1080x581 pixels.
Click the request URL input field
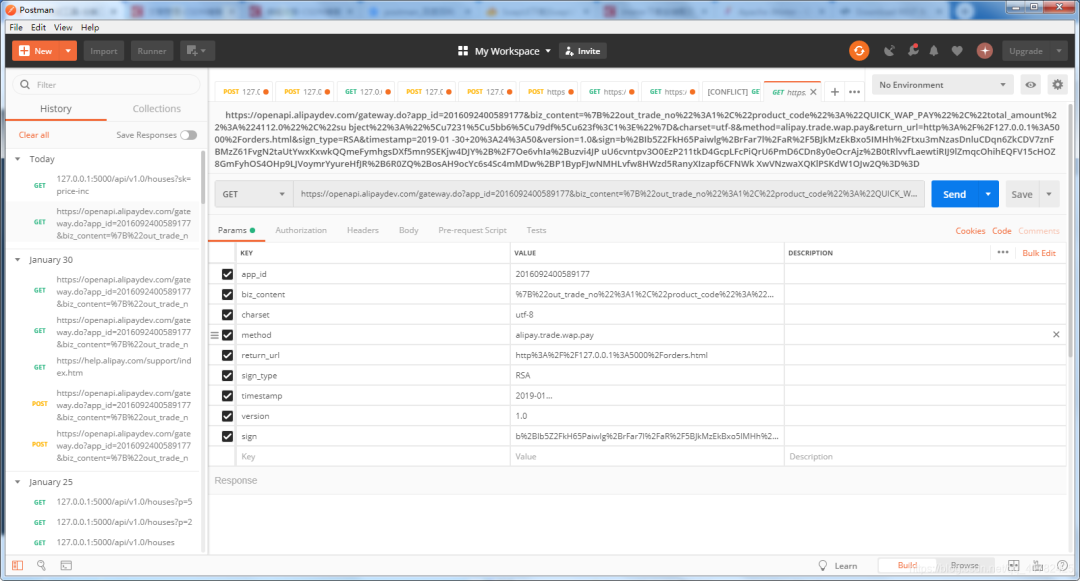pos(609,194)
